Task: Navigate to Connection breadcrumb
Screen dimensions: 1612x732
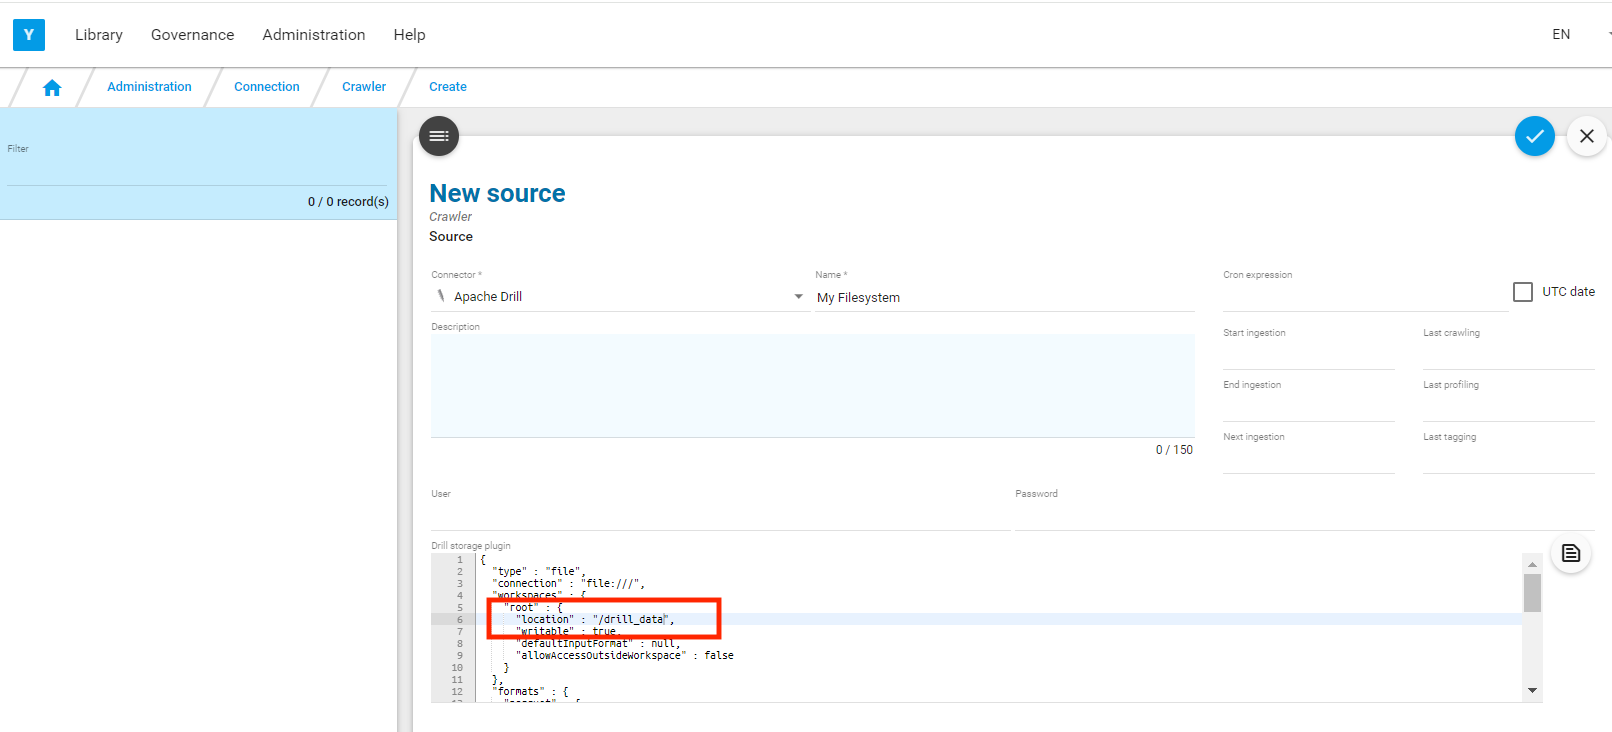Action: [267, 87]
